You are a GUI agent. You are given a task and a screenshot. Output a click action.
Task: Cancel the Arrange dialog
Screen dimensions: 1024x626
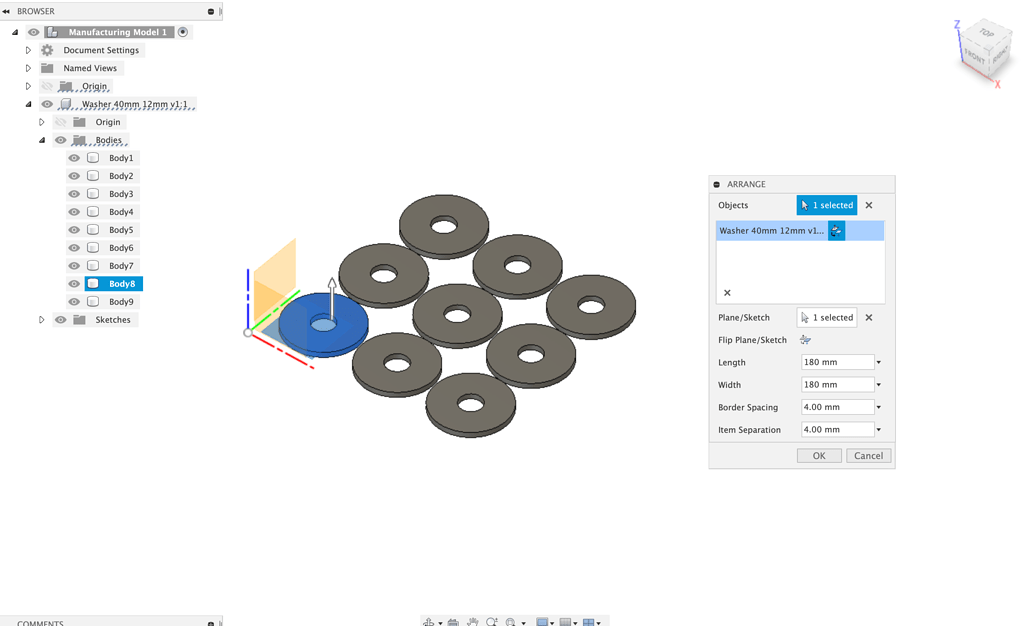click(x=867, y=455)
